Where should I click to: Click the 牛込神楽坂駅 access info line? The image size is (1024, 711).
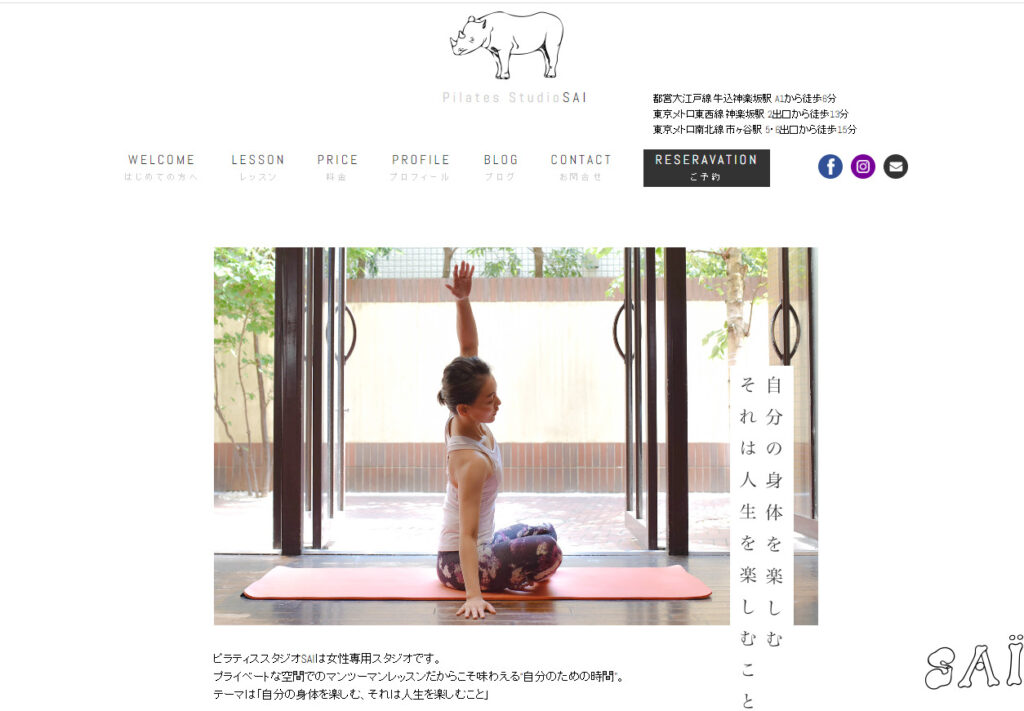744,99
